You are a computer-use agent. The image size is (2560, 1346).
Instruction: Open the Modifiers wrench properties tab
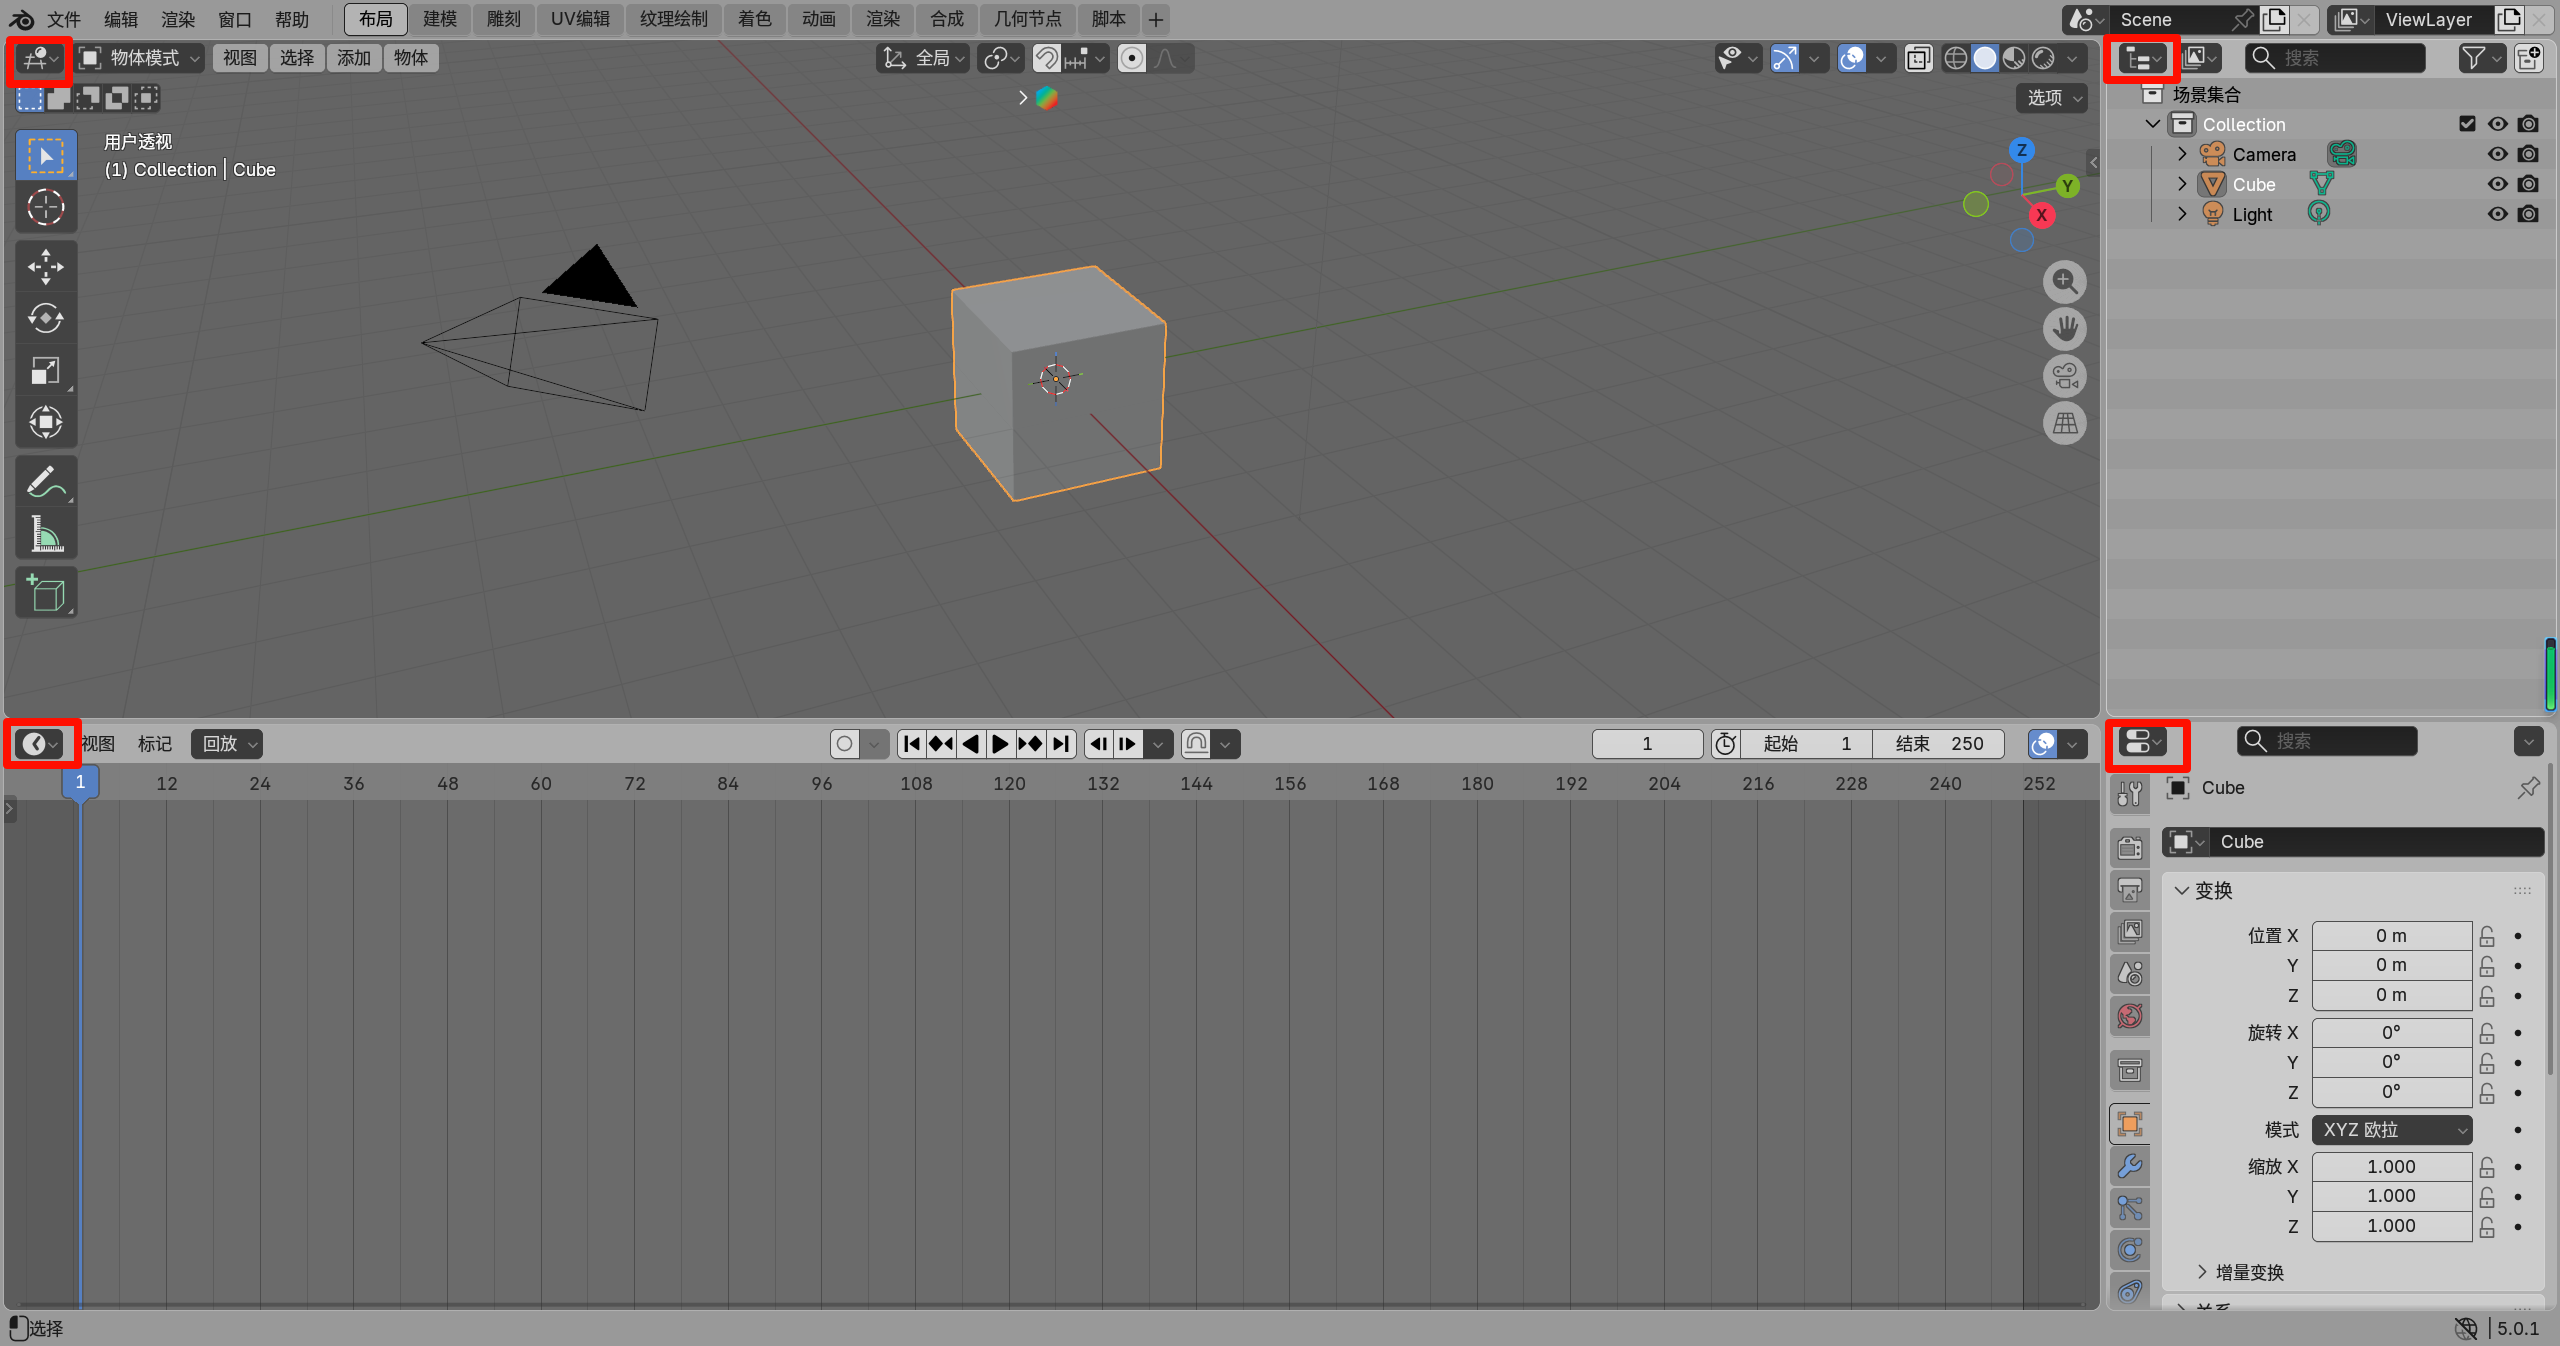(x=2130, y=1166)
